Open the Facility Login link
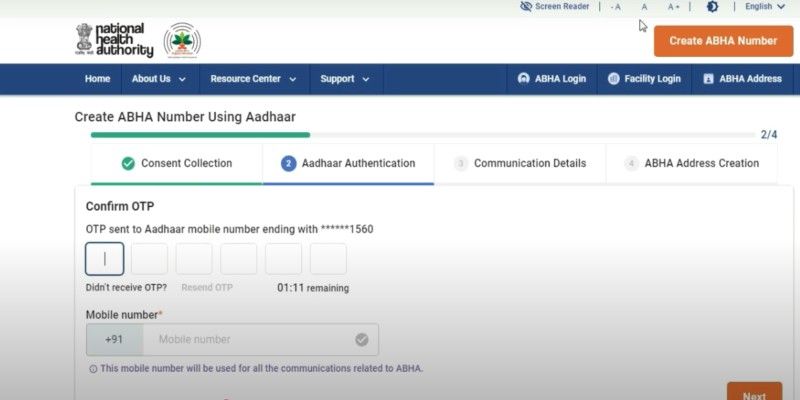 (x=644, y=79)
